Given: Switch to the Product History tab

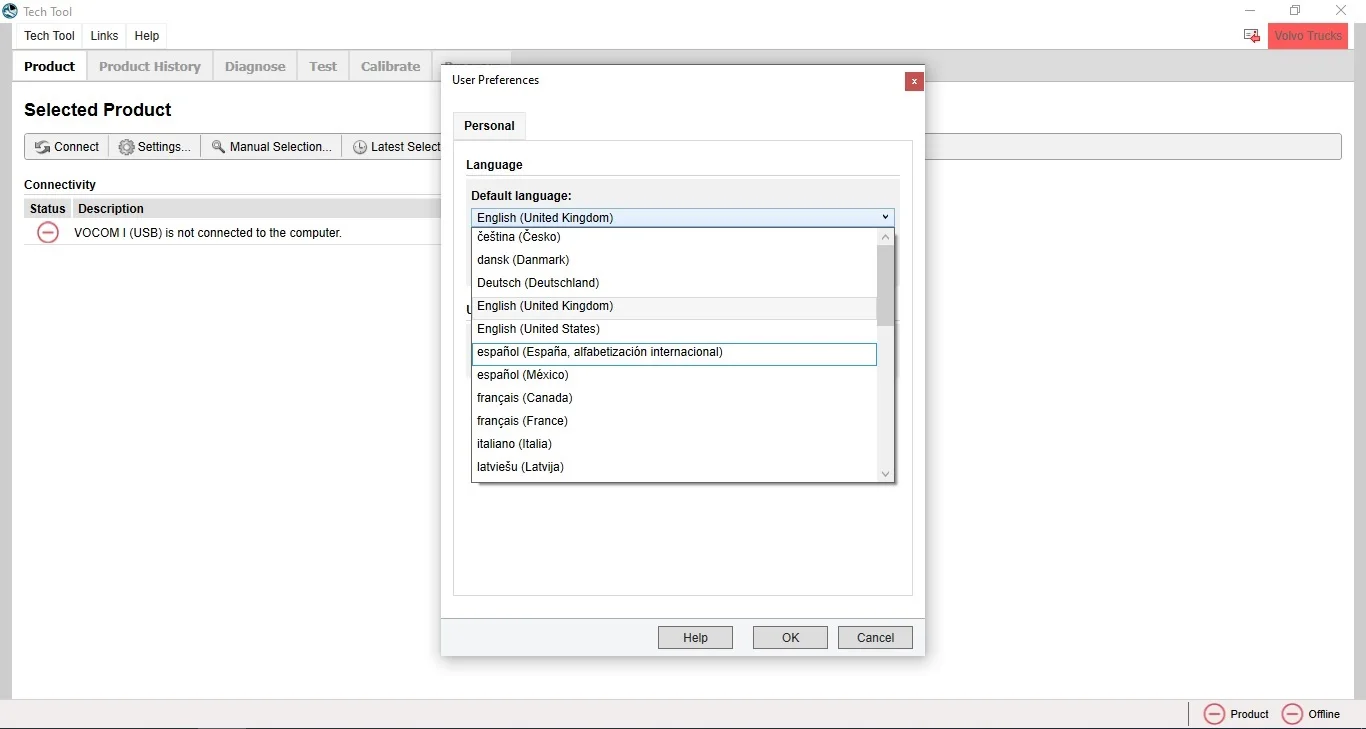Looking at the screenshot, I should (x=150, y=67).
